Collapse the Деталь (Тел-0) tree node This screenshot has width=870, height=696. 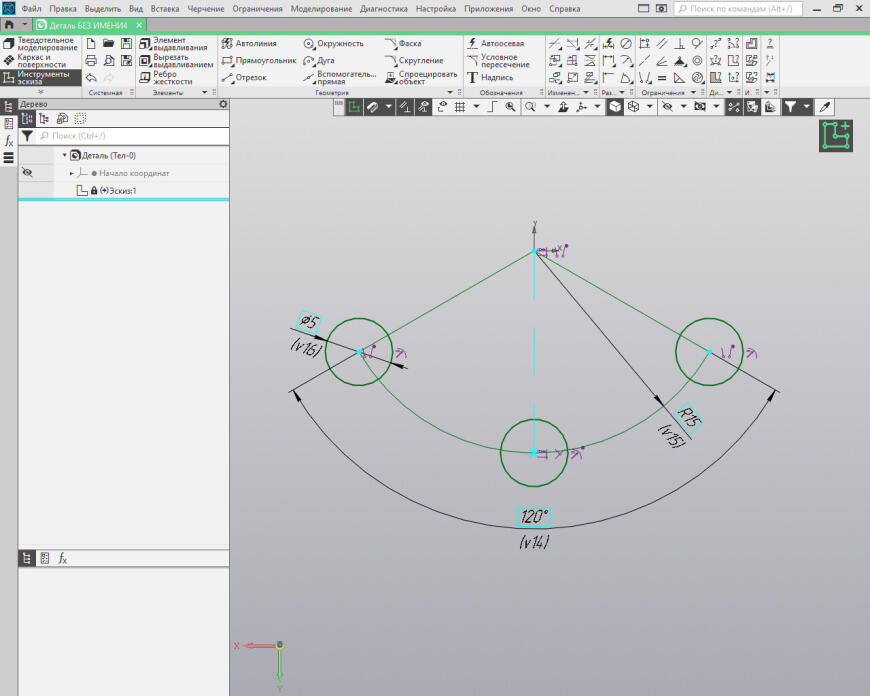(x=64, y=155)
